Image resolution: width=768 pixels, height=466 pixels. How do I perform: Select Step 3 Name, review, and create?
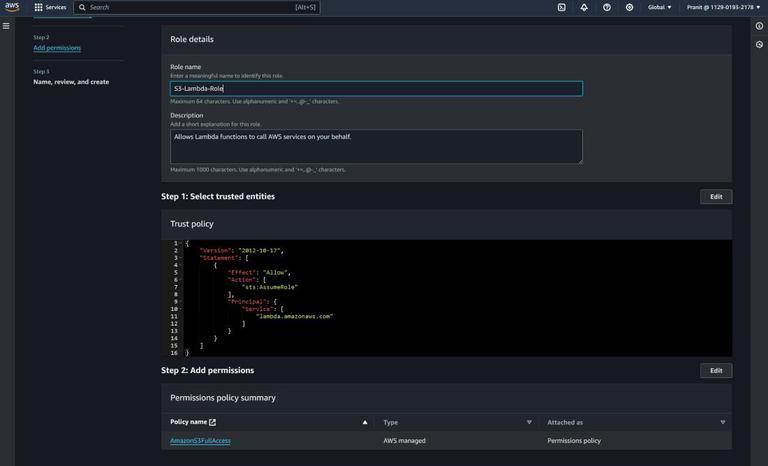[71, 82]
